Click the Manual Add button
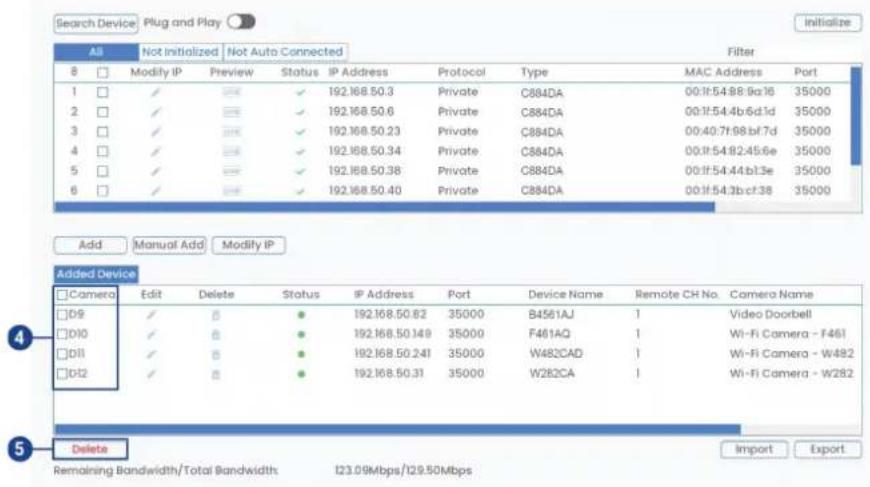This screenshot has height=487, width=870. point(169,245)
